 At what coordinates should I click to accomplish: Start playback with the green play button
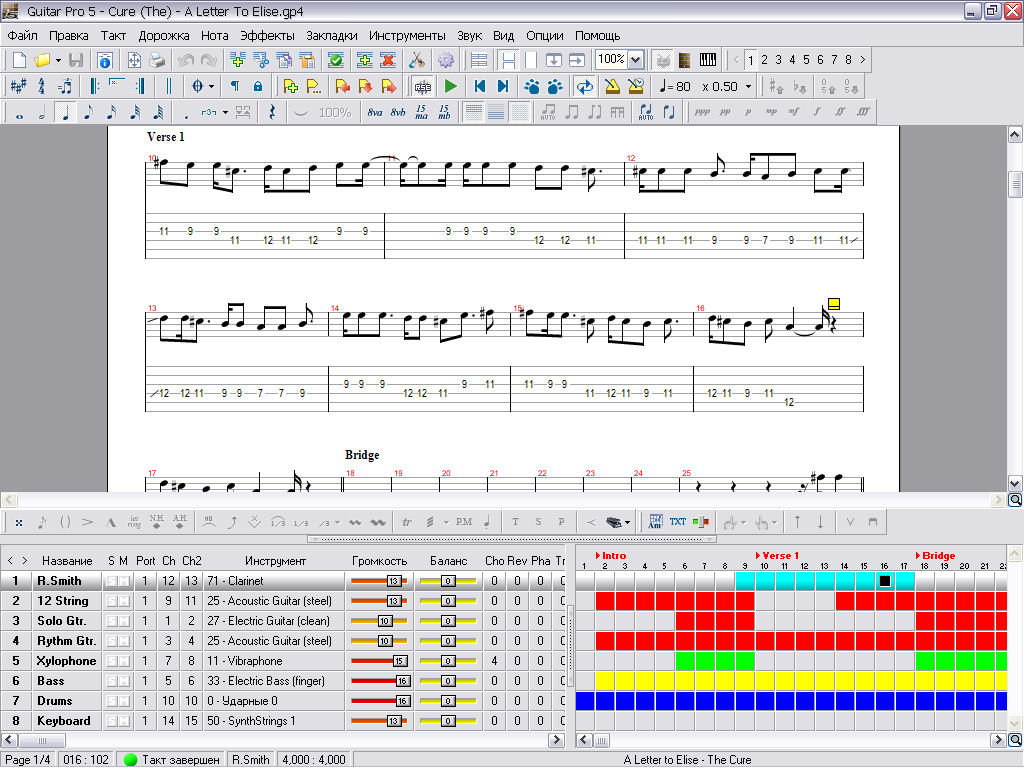[450, 86]
